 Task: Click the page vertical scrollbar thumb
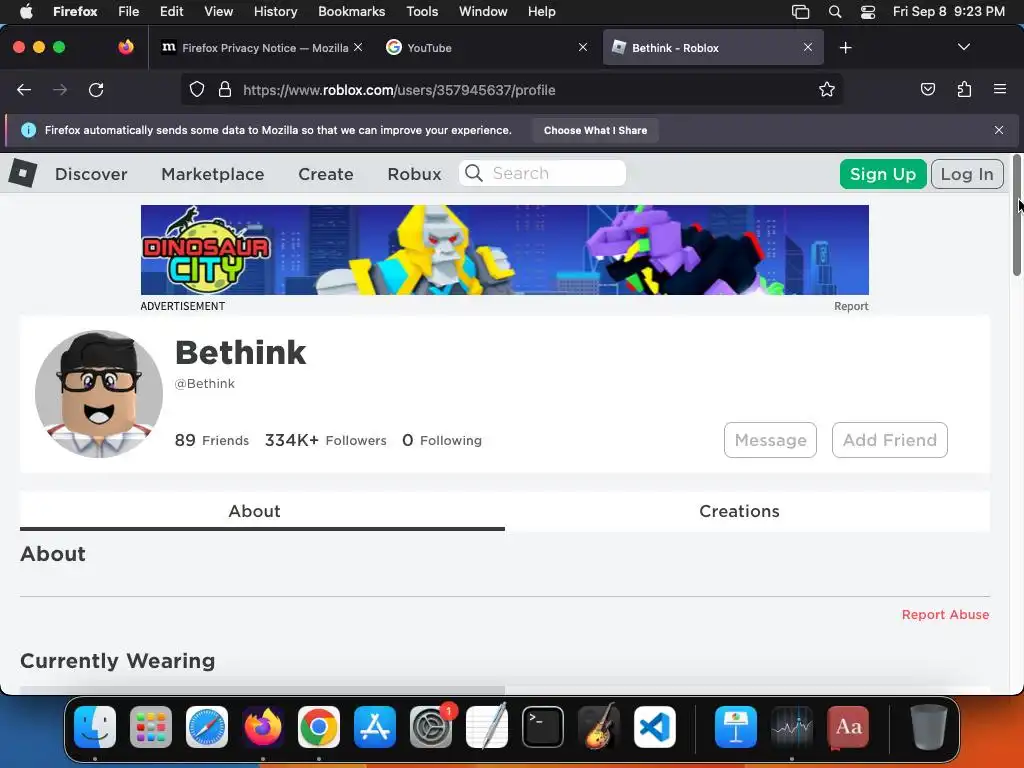[1017, 216]
